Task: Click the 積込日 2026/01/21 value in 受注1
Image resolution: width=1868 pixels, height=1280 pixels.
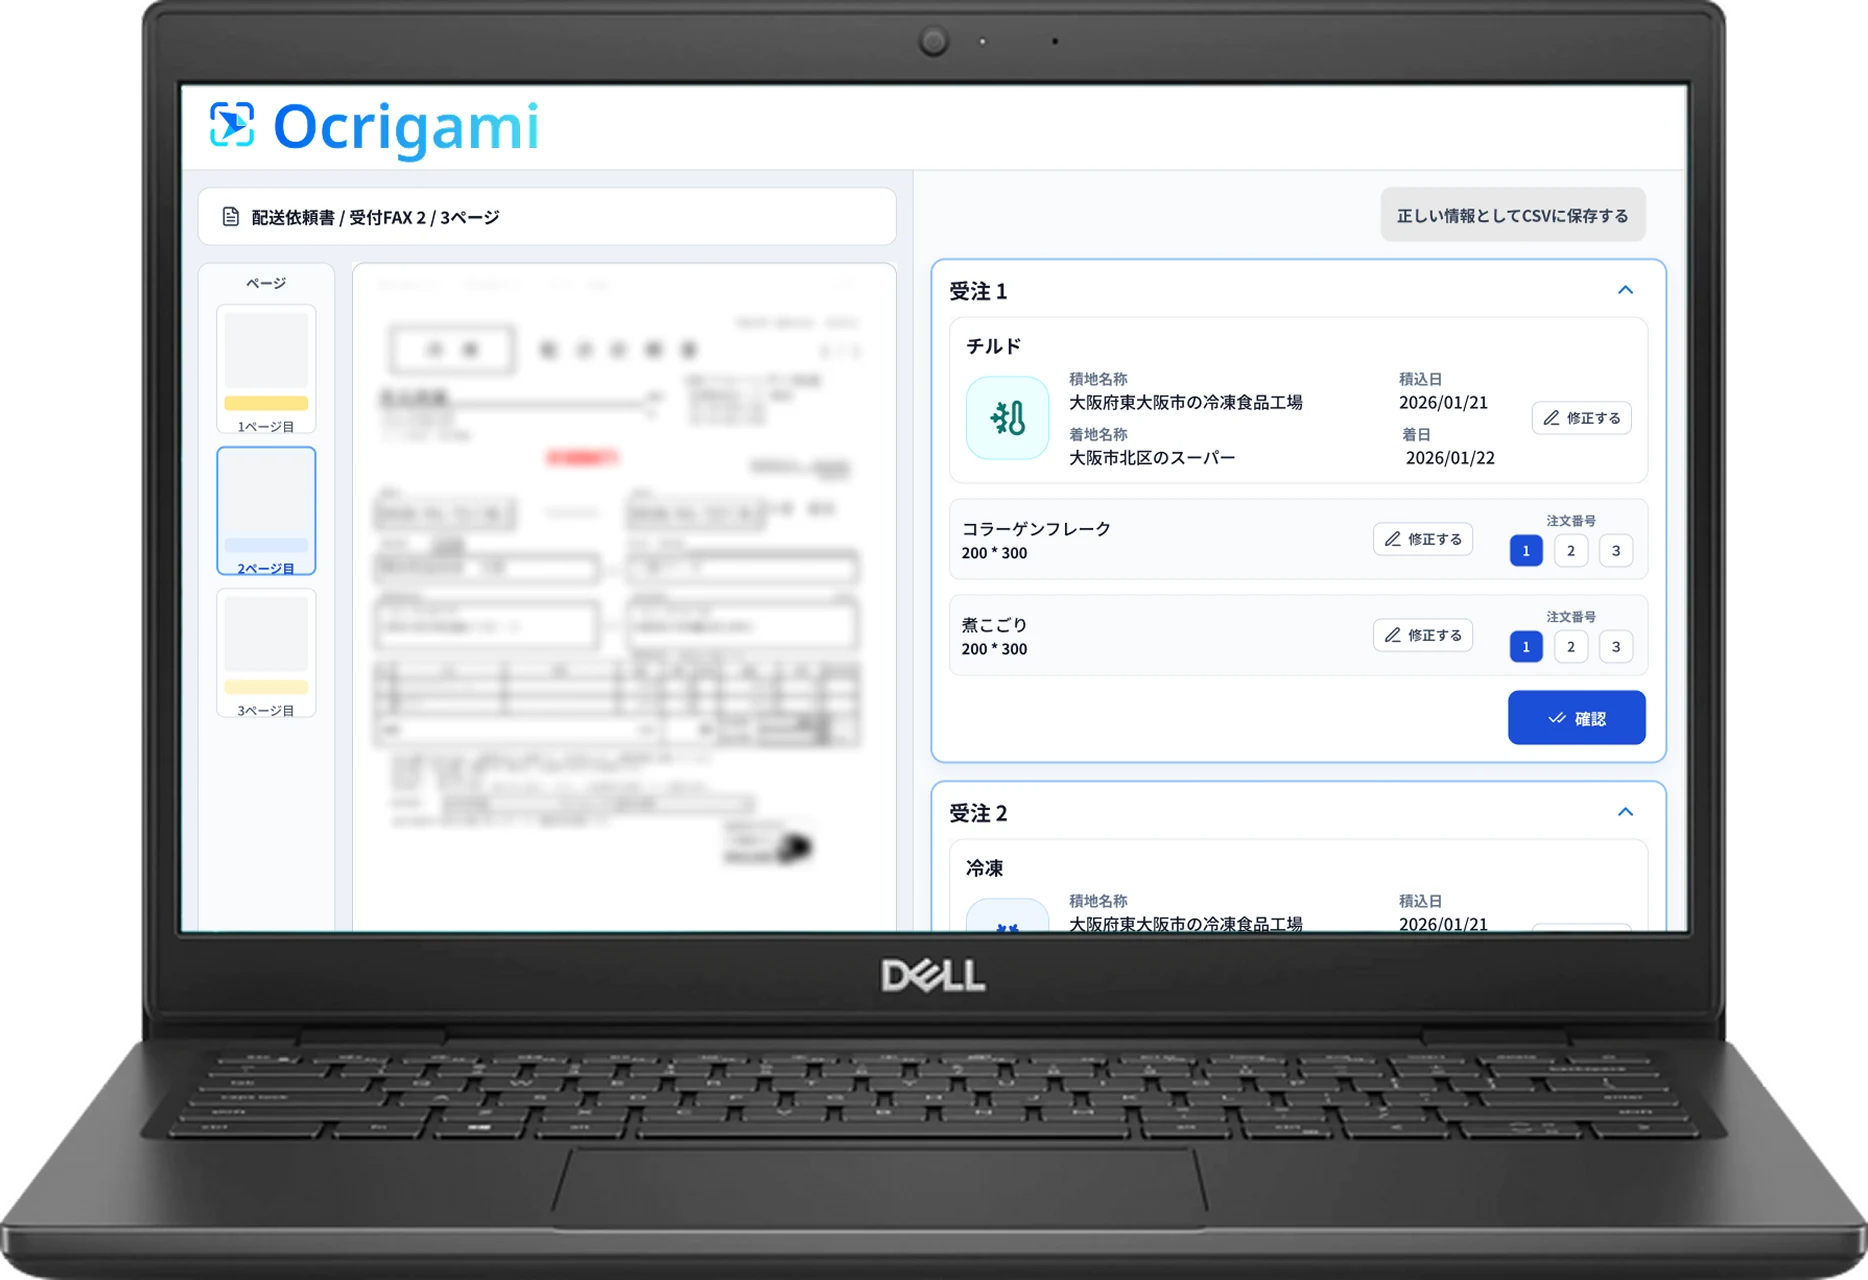Action: click(1443, 402)
